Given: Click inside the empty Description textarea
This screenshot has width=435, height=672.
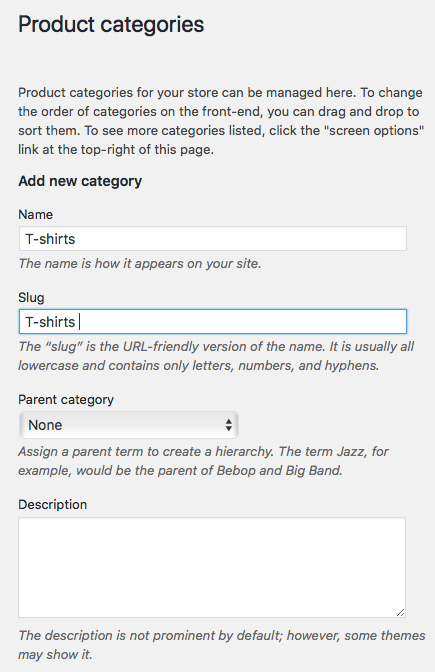Looking at the screenshot, I should tap(212, 567).
